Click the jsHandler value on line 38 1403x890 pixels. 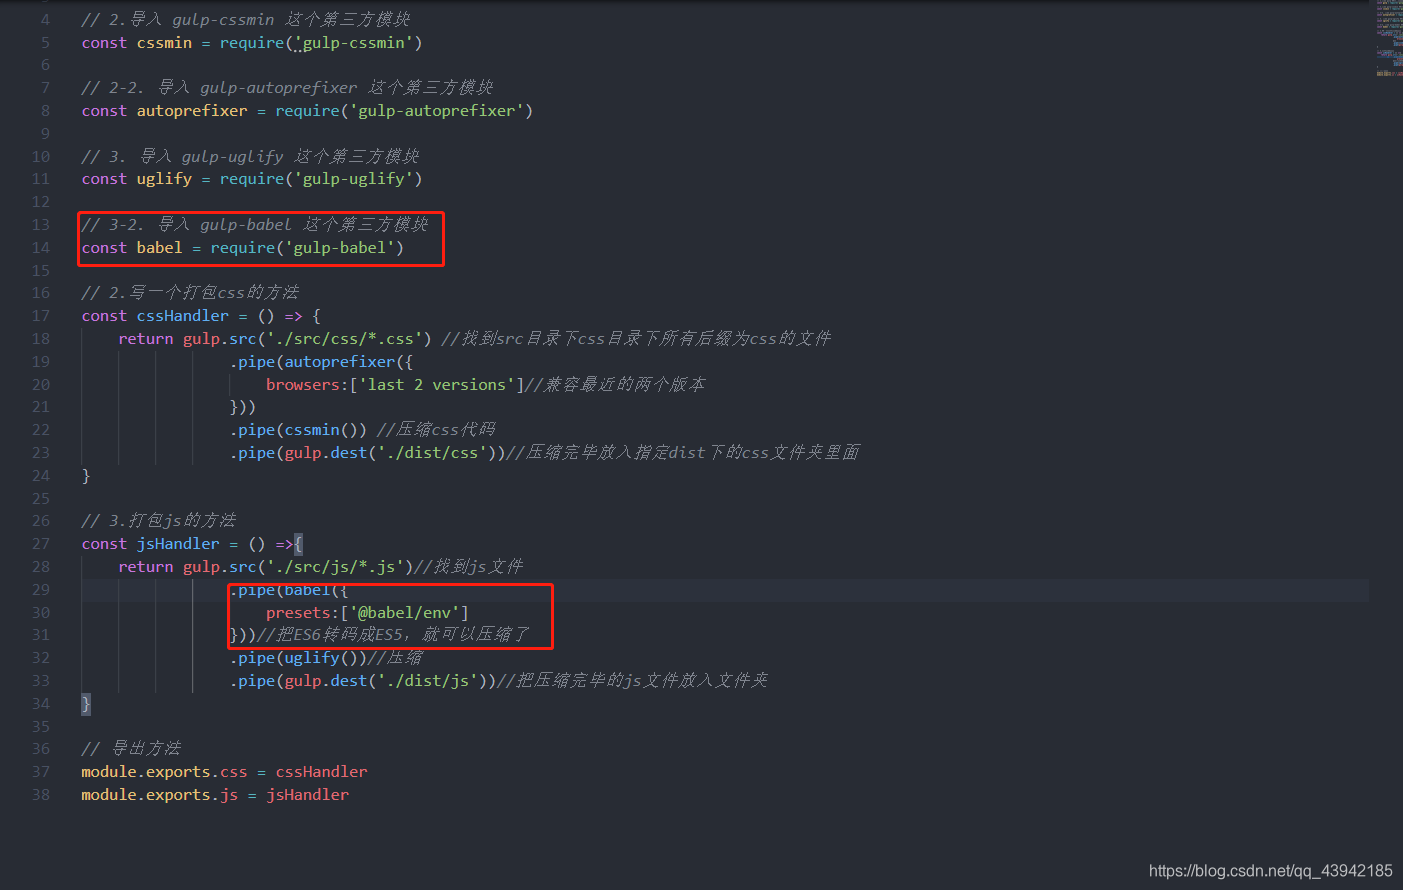click(307, 795)
